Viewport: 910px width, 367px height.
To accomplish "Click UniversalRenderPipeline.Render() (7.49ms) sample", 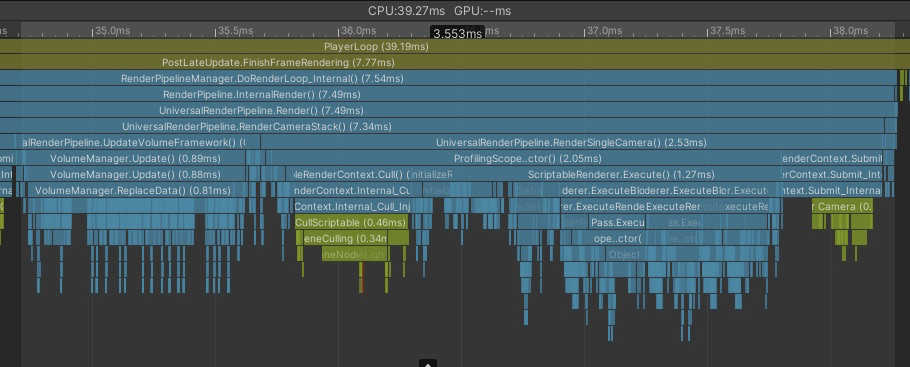I will pos(447,110).
